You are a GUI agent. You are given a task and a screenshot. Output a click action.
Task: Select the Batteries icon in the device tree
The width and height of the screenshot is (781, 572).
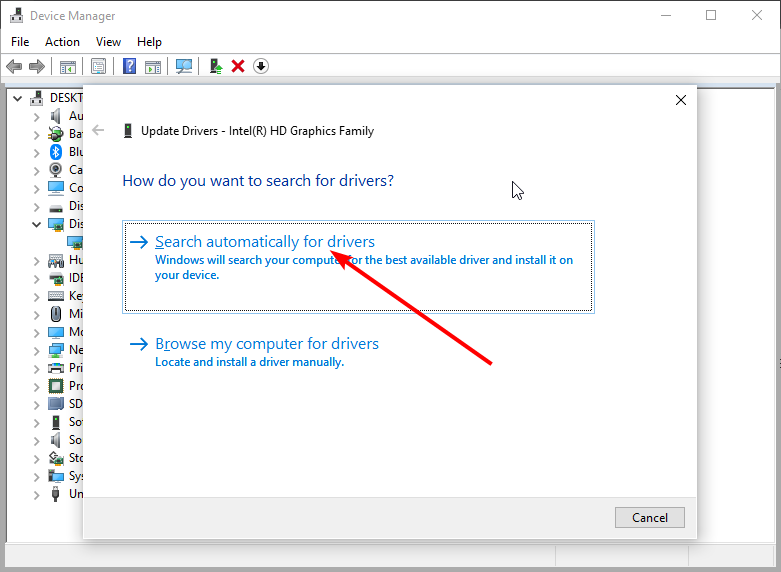pyautogui.click(x=56, y=134)
